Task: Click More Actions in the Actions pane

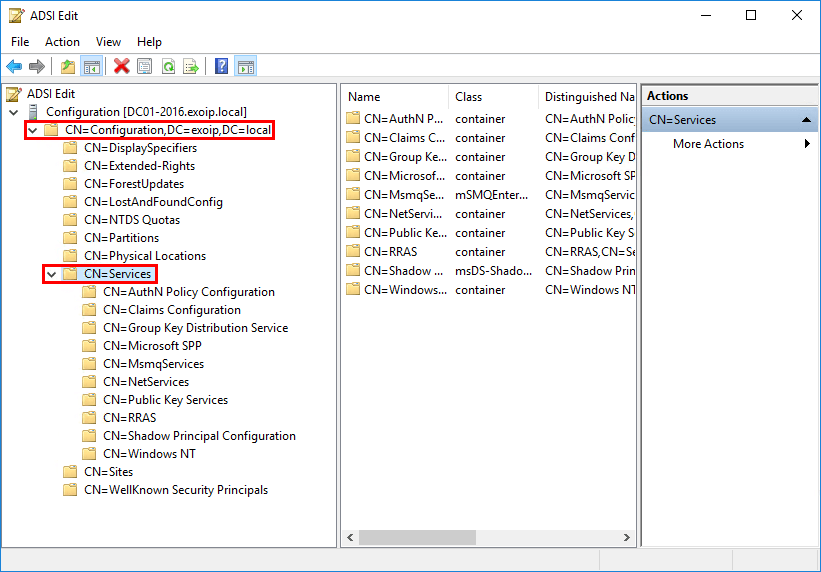Action: pos(708,144)
